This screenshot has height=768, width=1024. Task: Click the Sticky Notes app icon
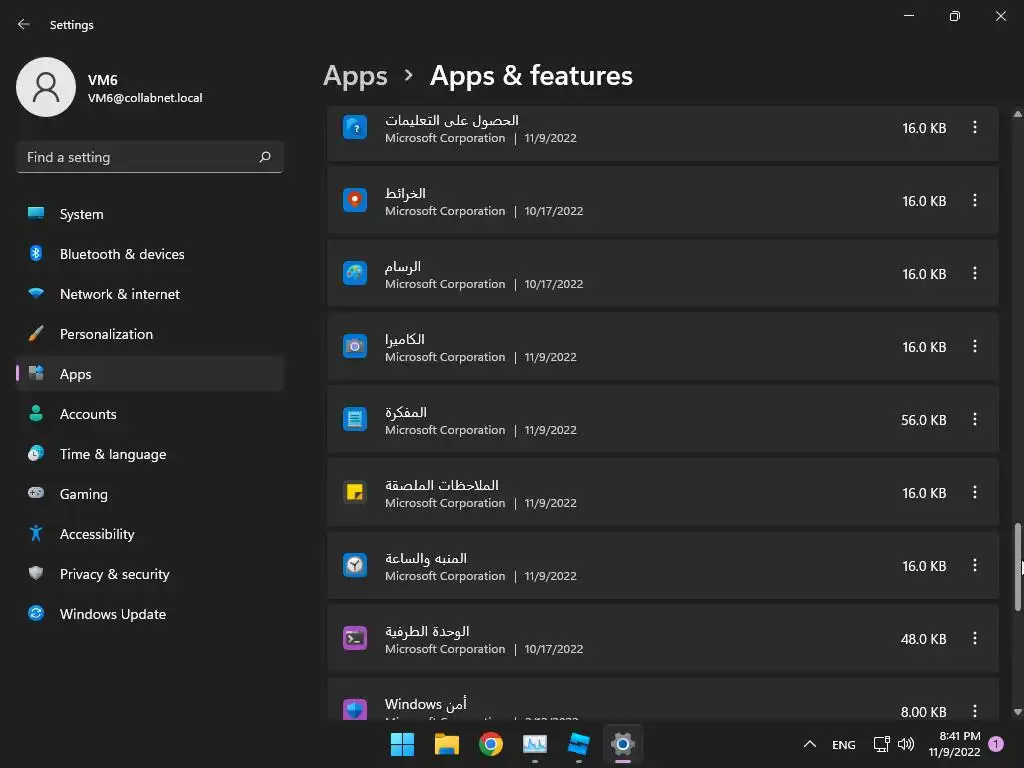pos(355,492)
